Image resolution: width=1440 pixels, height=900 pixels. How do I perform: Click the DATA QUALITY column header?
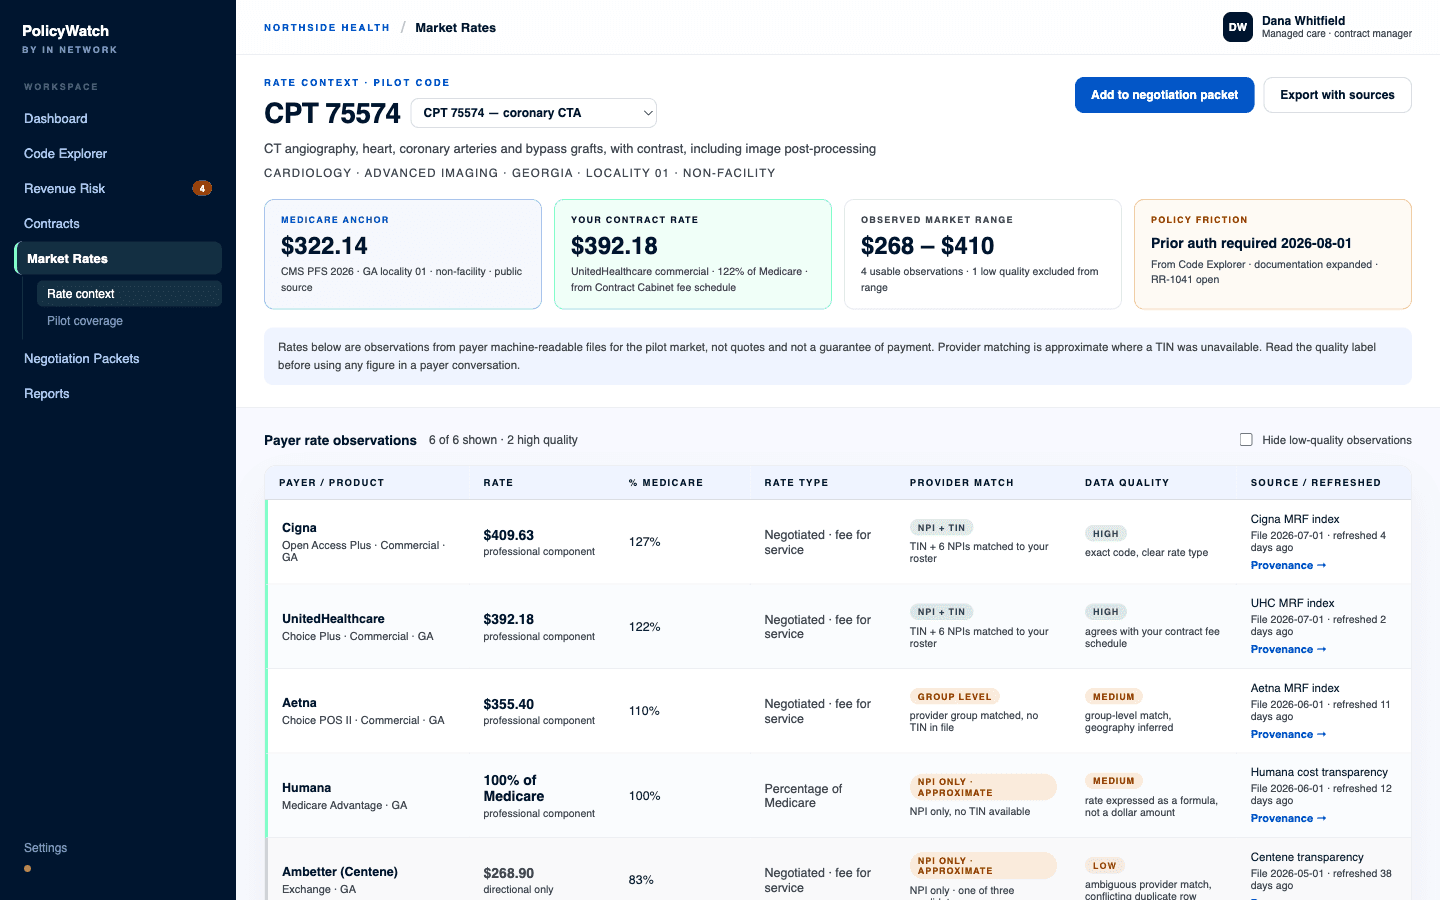[x=1127, y=482]
